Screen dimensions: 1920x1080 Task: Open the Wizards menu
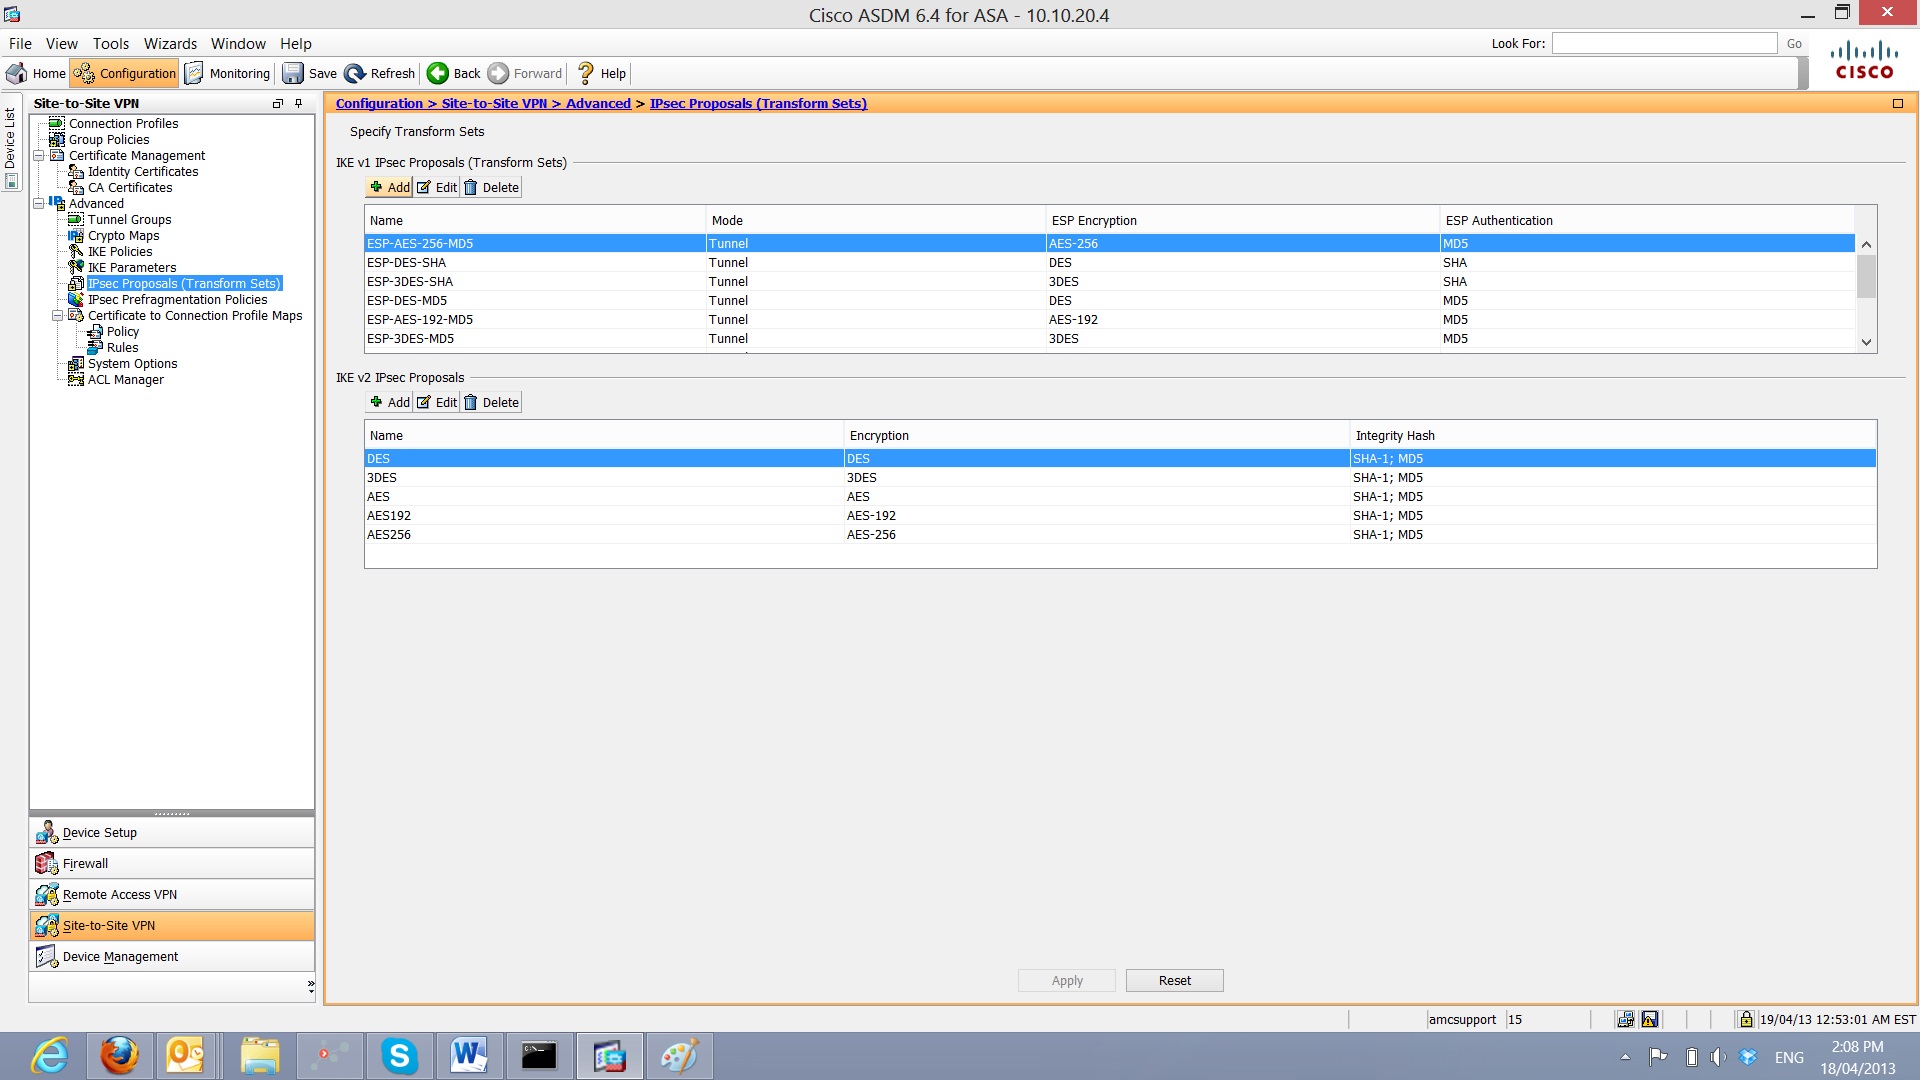(x=170, y=43)
